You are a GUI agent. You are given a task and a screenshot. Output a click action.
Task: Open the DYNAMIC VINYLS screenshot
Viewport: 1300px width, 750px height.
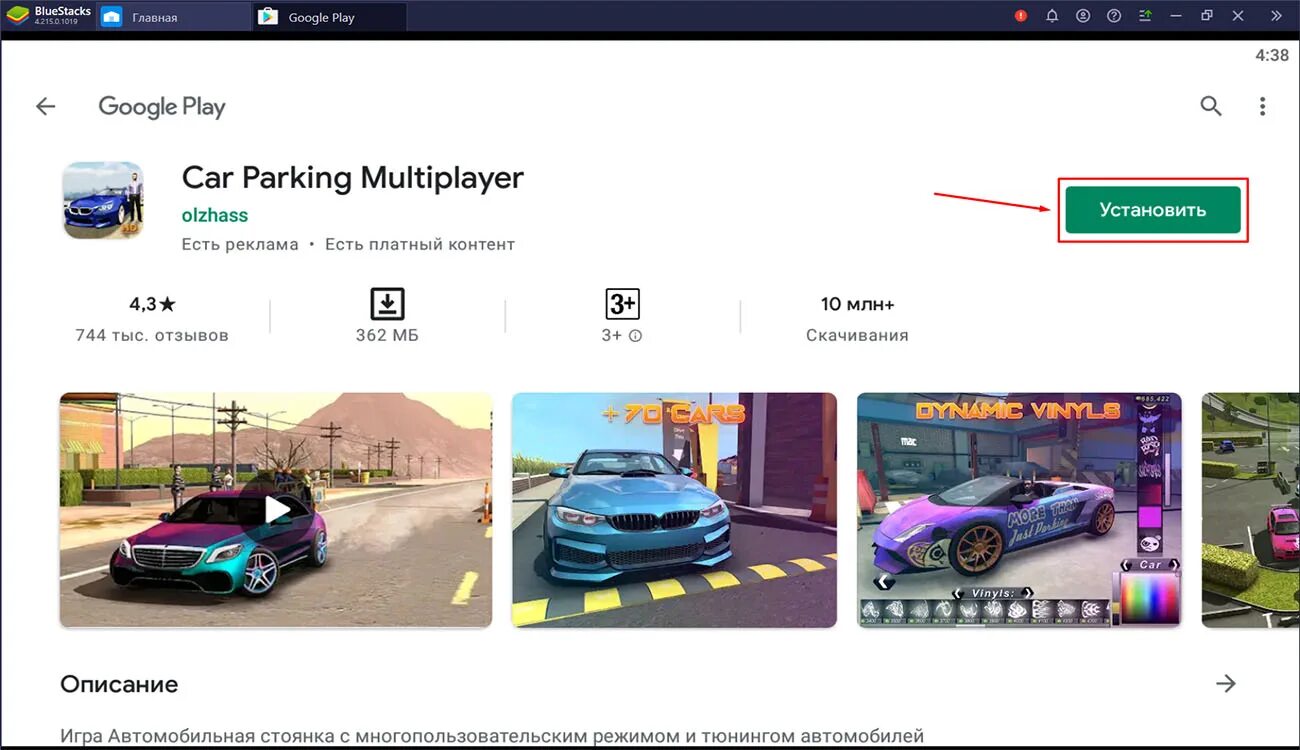1019,510
